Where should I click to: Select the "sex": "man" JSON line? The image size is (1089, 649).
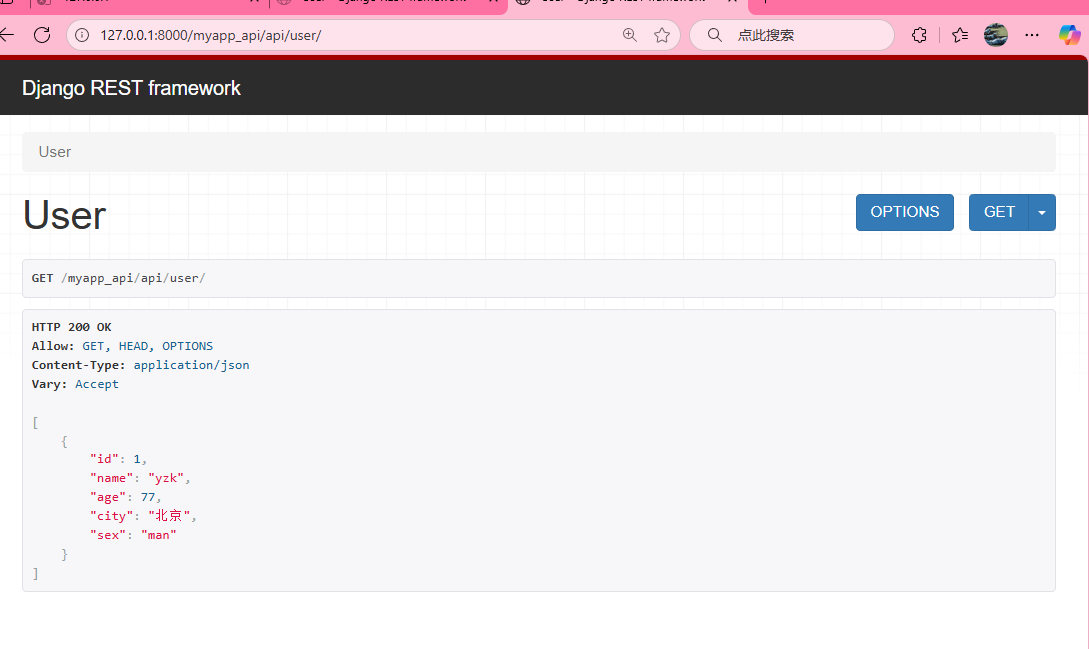(x=133, y=535)
